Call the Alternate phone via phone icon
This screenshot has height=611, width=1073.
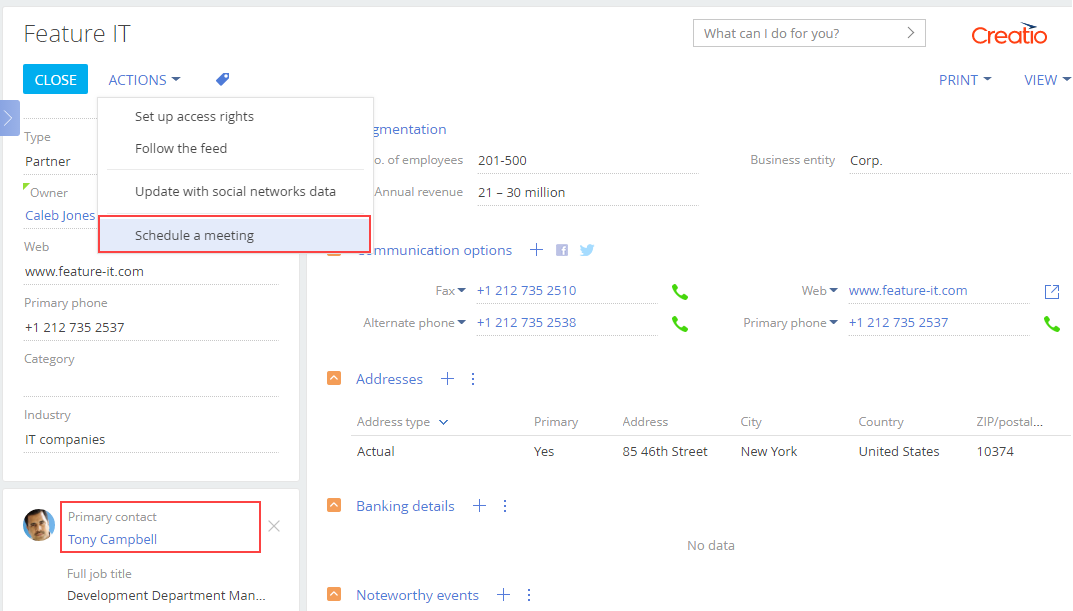tap(680, 324)
